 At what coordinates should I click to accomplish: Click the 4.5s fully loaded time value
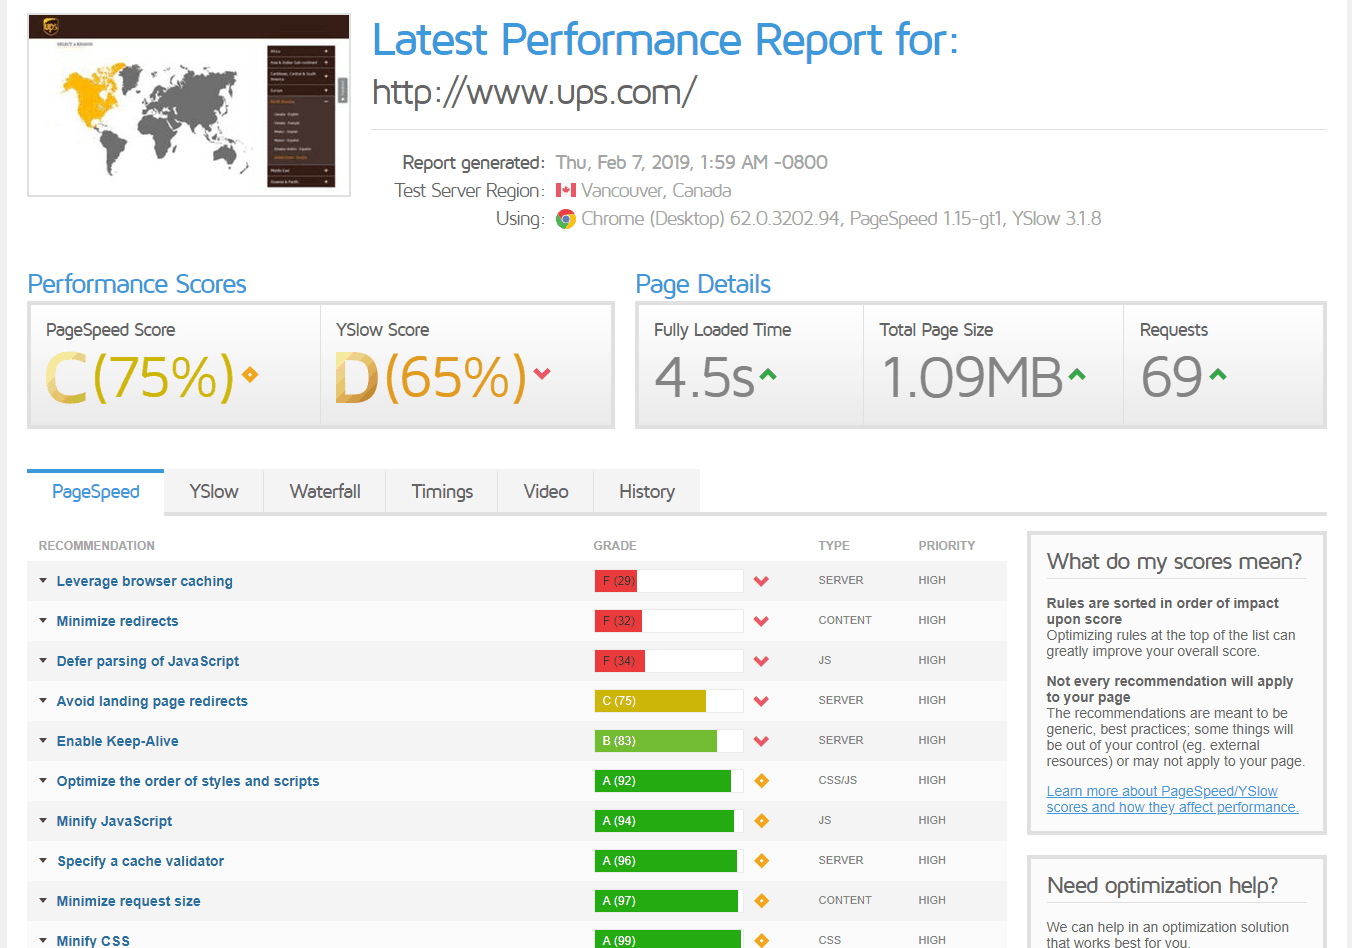tap(704, 378)
